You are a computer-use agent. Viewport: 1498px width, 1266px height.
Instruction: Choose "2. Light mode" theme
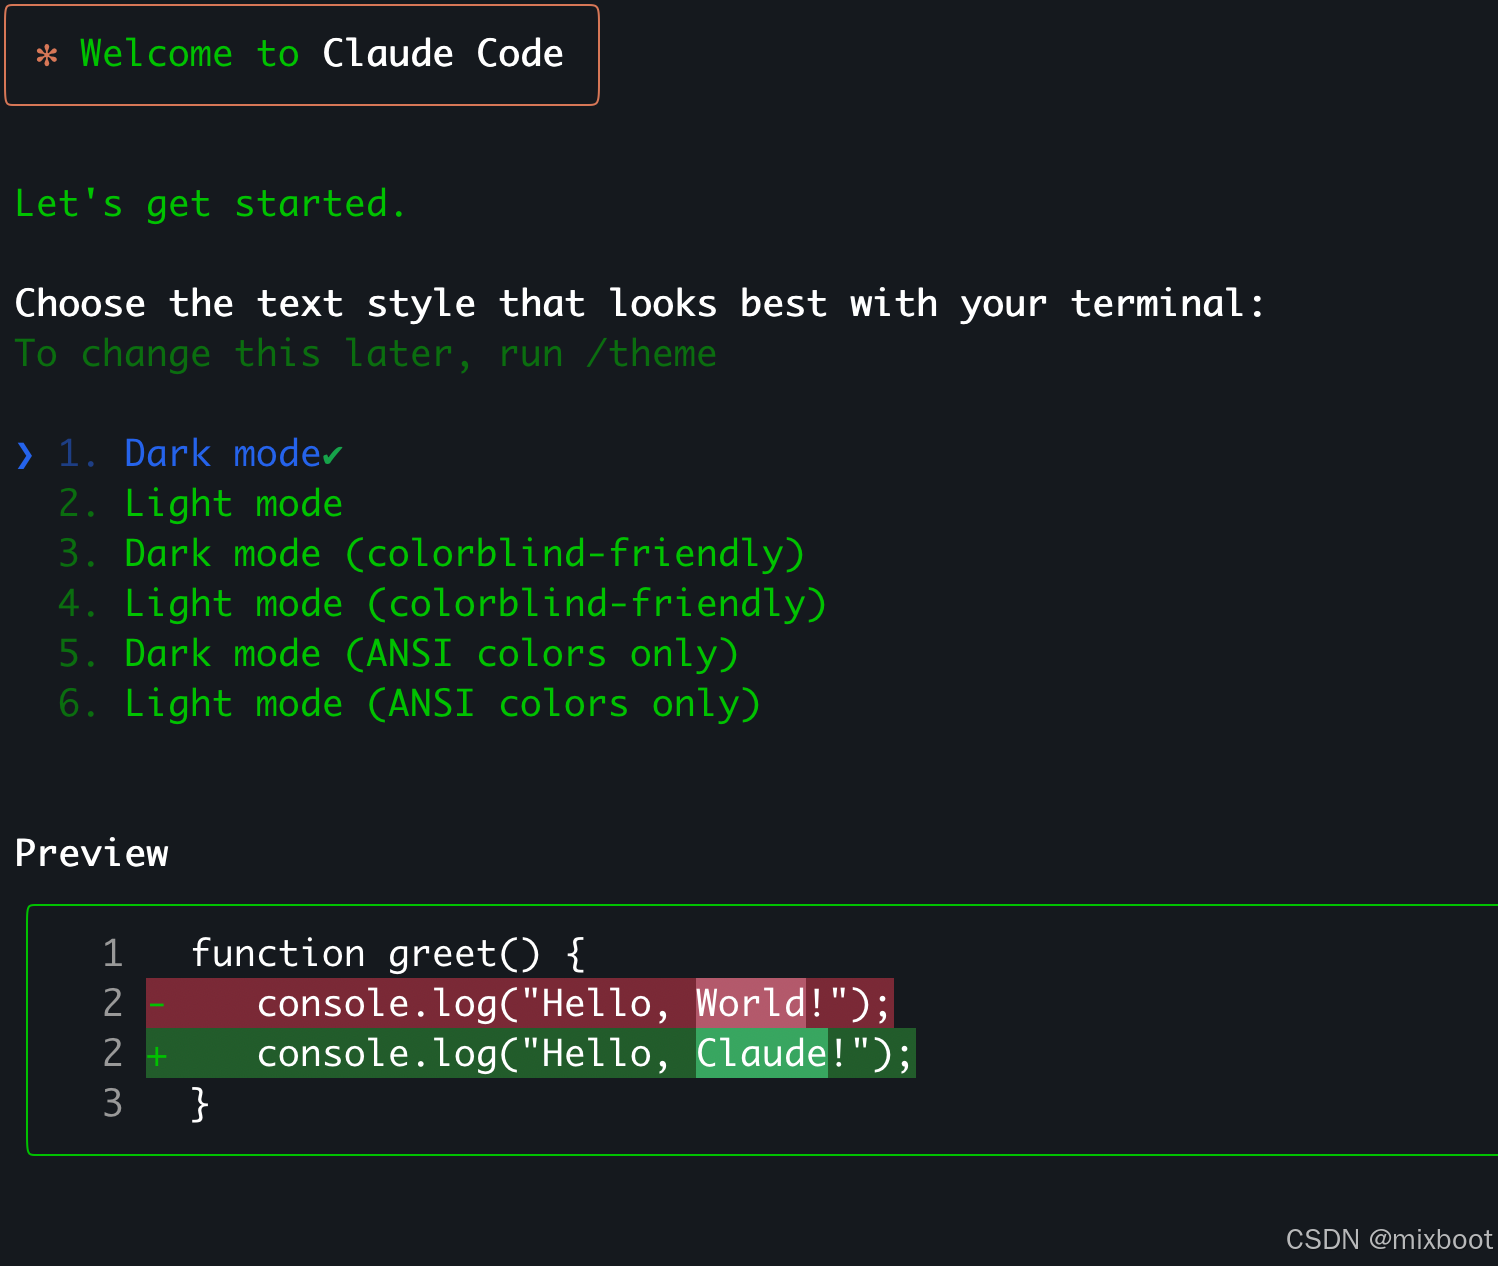coord(200,504)
